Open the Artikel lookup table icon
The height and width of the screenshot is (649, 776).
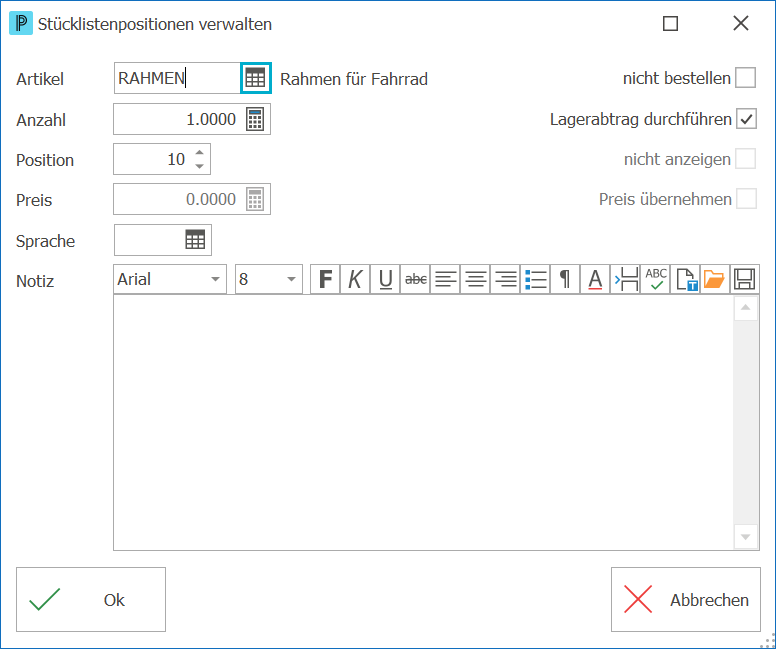tap(255, 78)
